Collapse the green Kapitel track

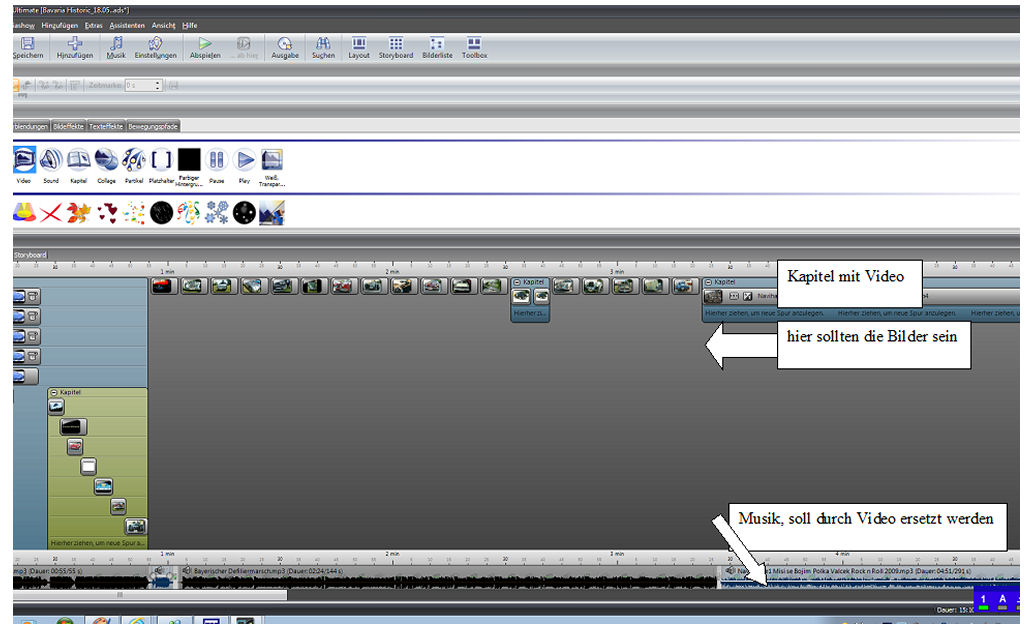[54, 393]
